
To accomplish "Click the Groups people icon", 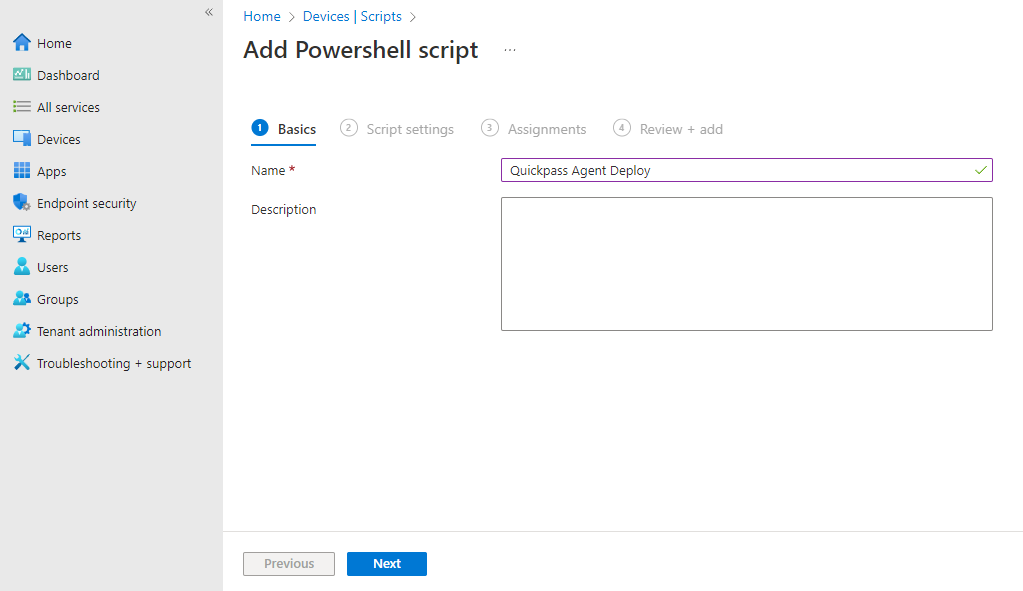I will pyautogui.click(x=22, y=298).
